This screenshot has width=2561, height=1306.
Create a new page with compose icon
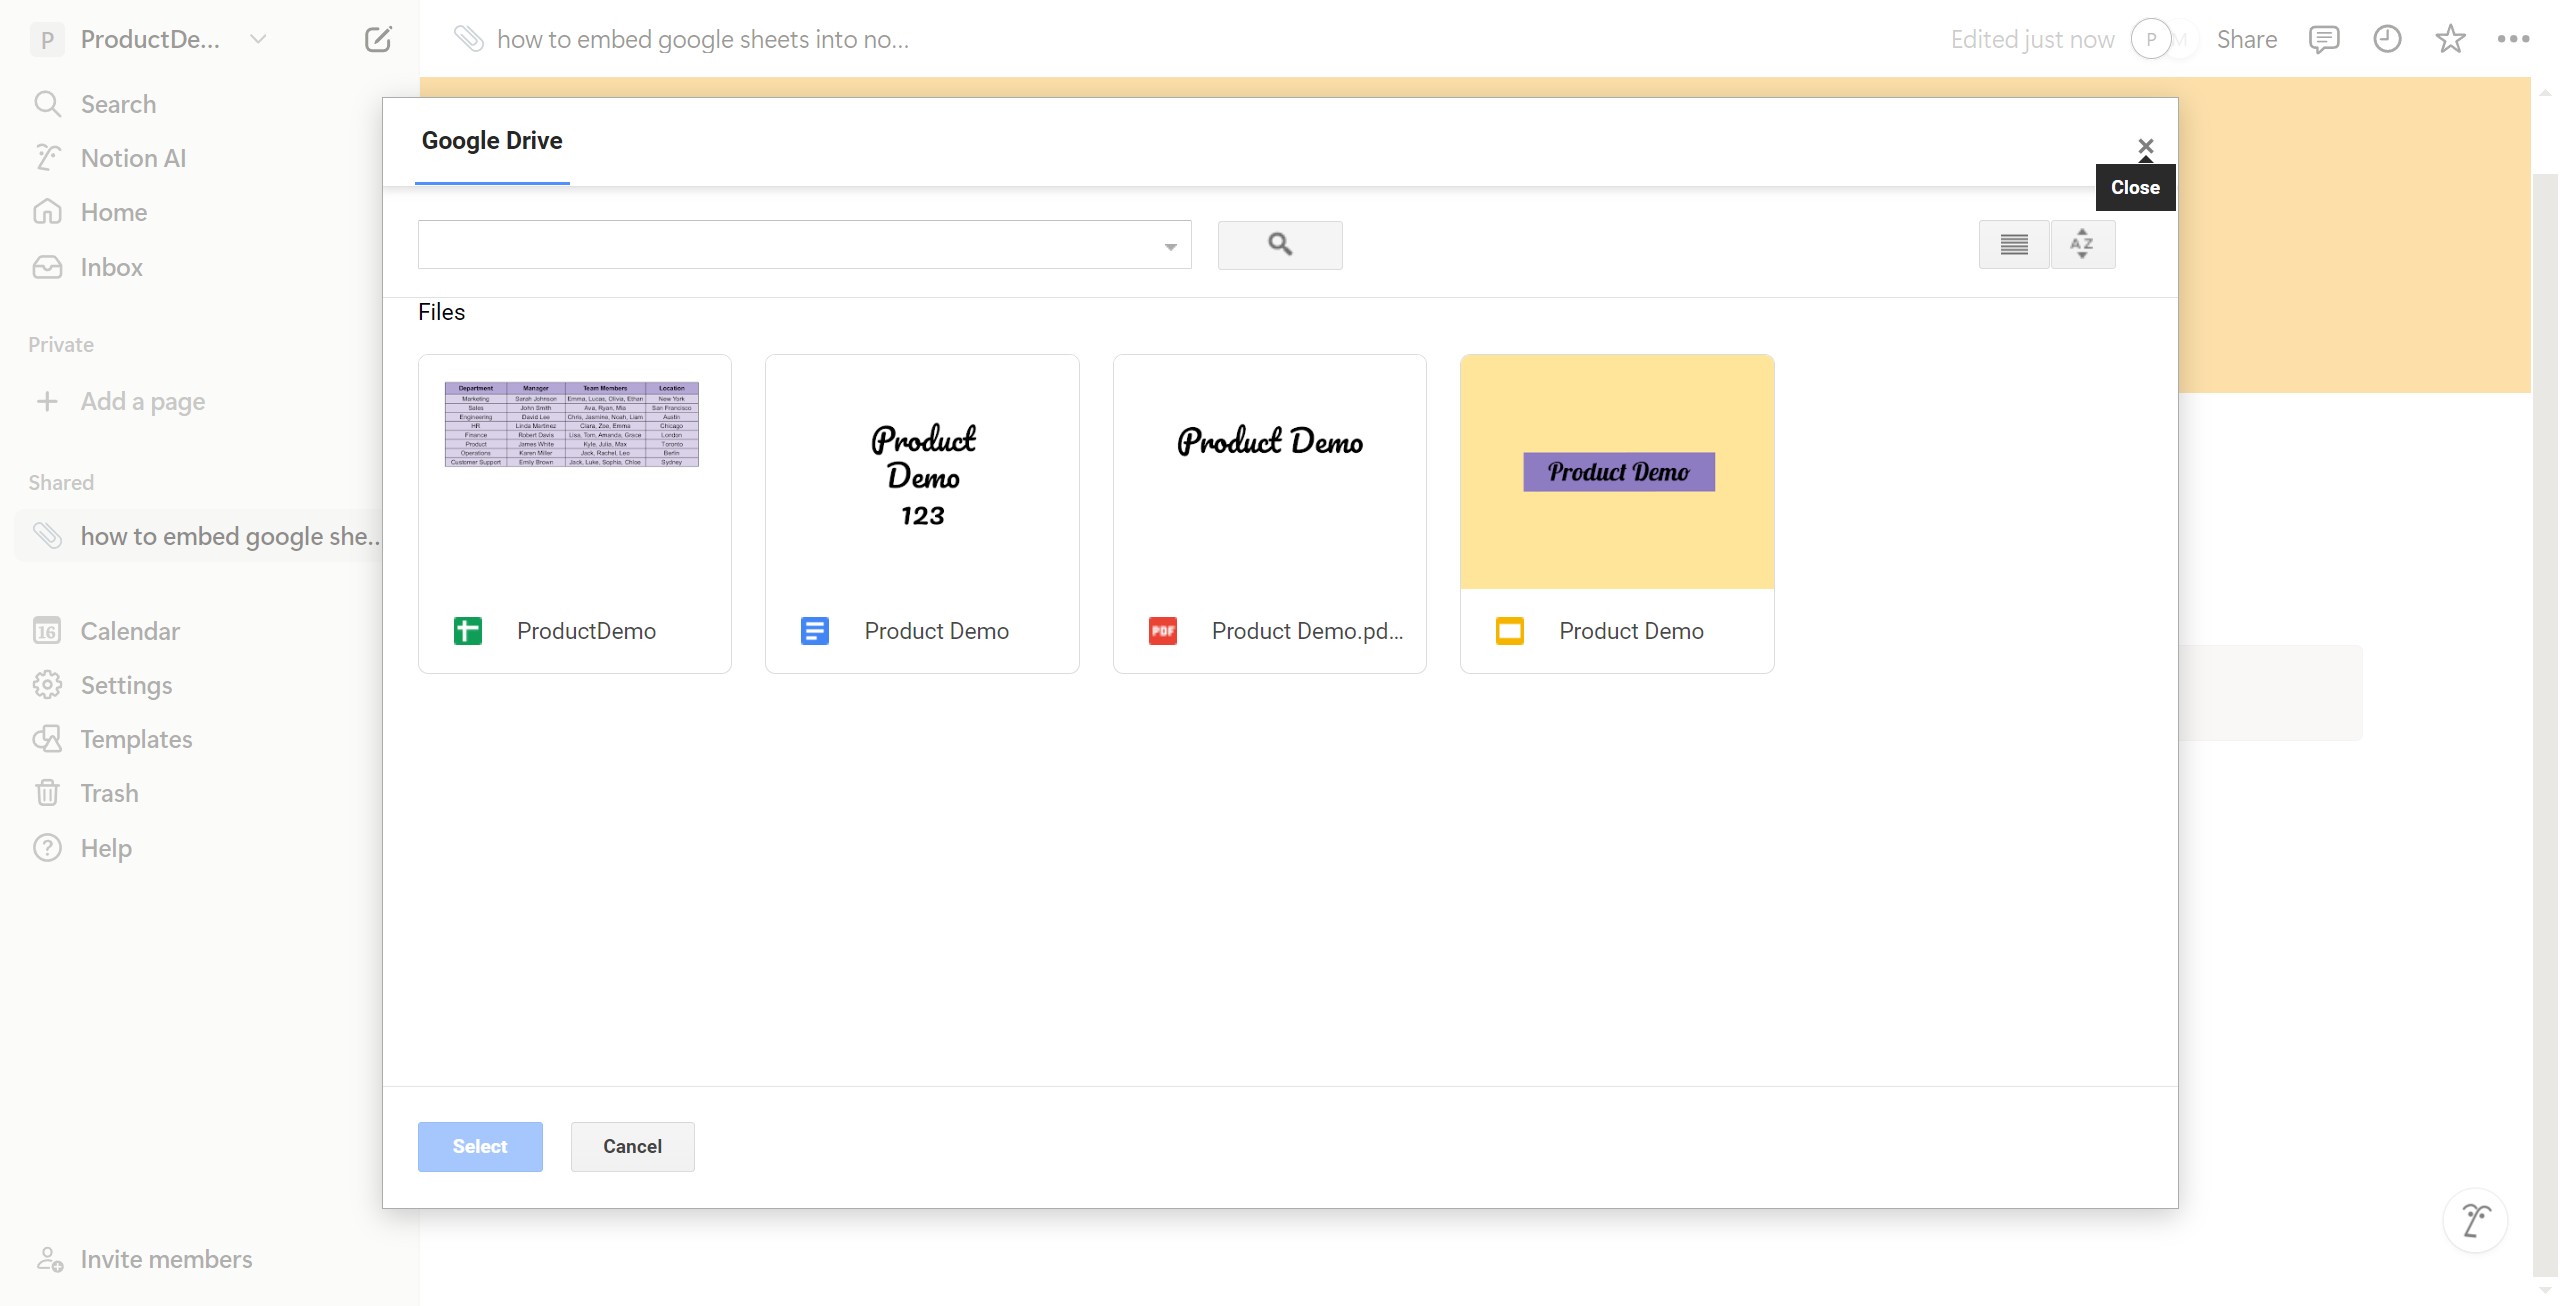[x=377, y=39]
